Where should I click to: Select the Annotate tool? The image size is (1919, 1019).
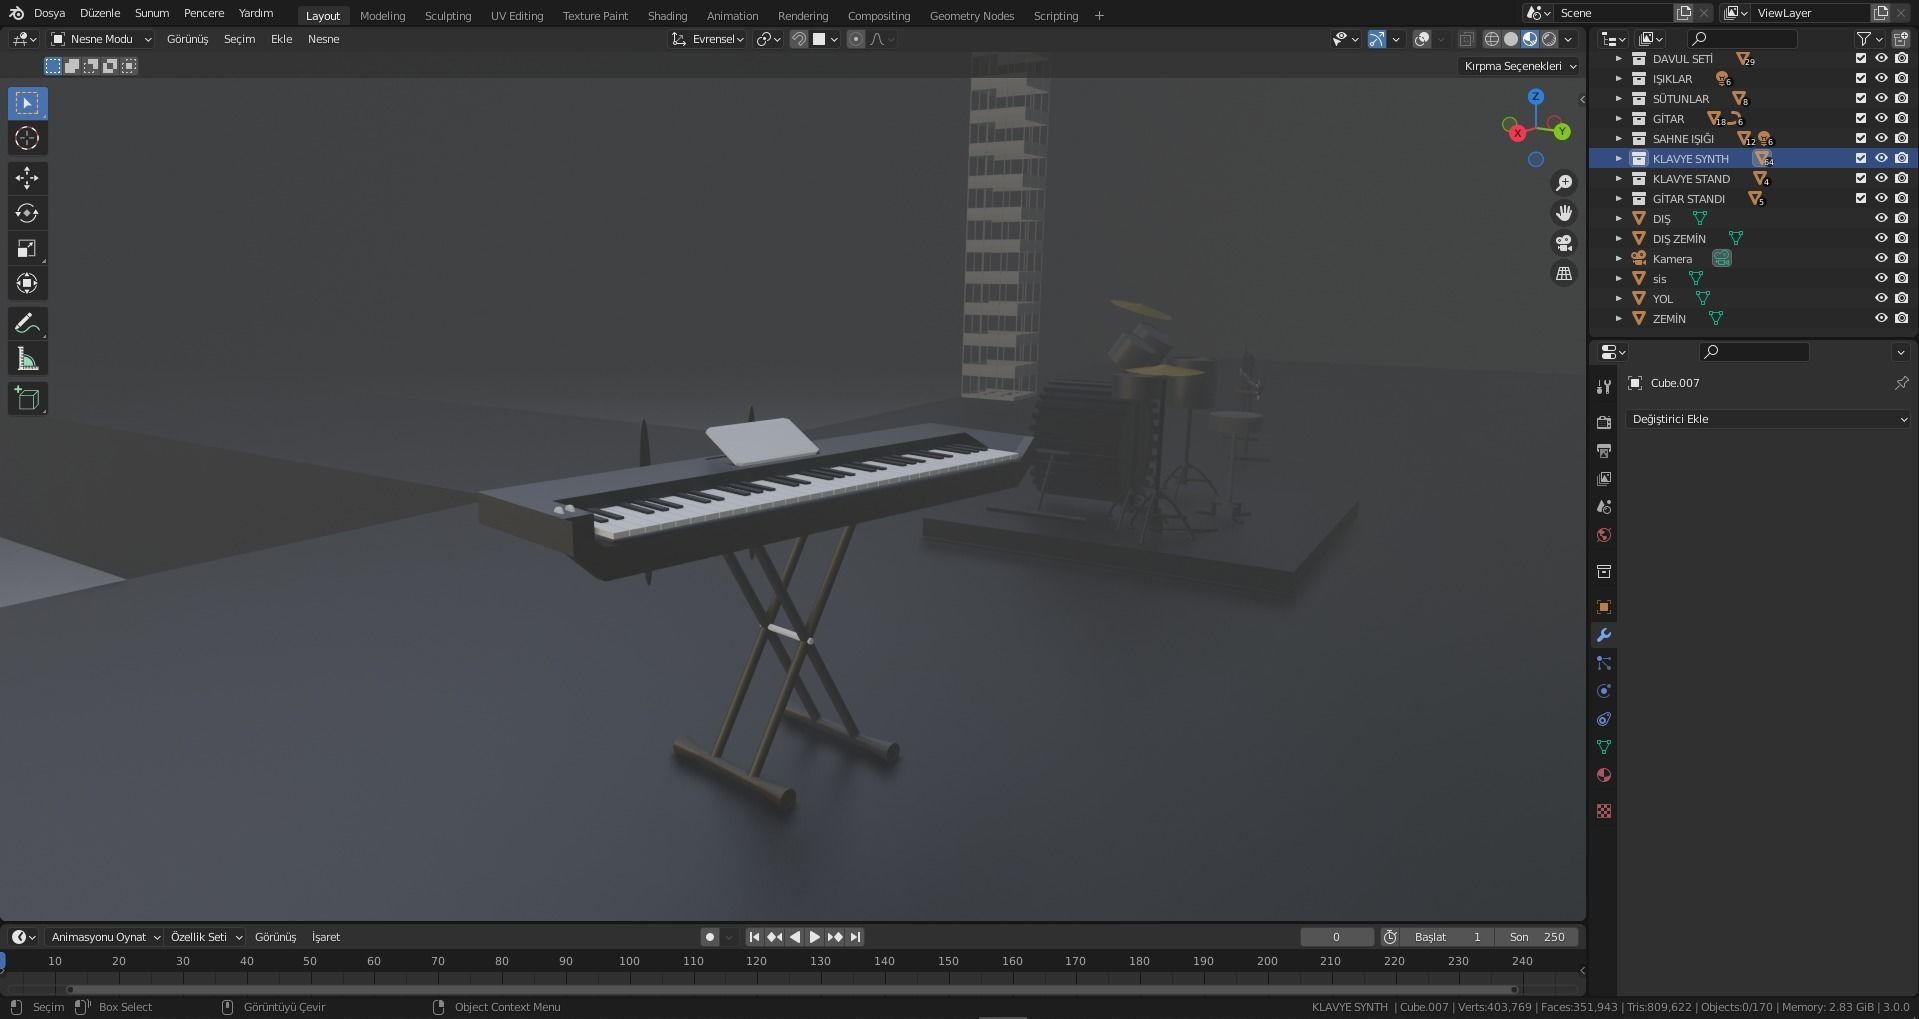pos(27,324)
